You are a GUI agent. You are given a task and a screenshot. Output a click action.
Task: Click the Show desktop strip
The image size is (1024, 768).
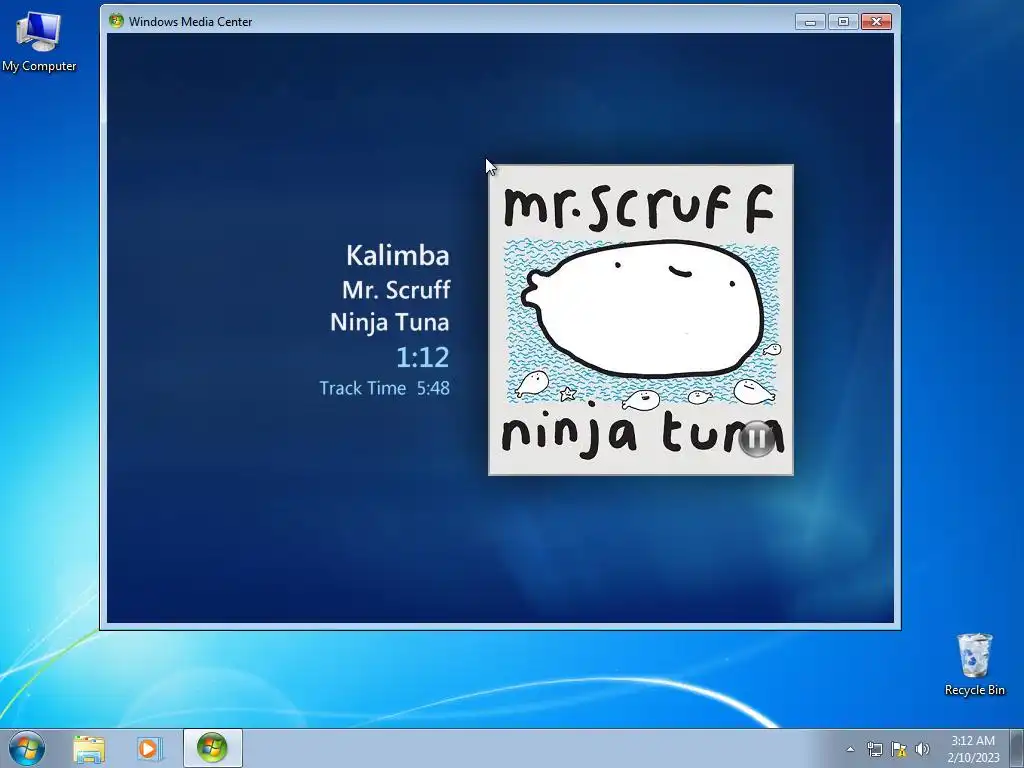coord(1017,748)
